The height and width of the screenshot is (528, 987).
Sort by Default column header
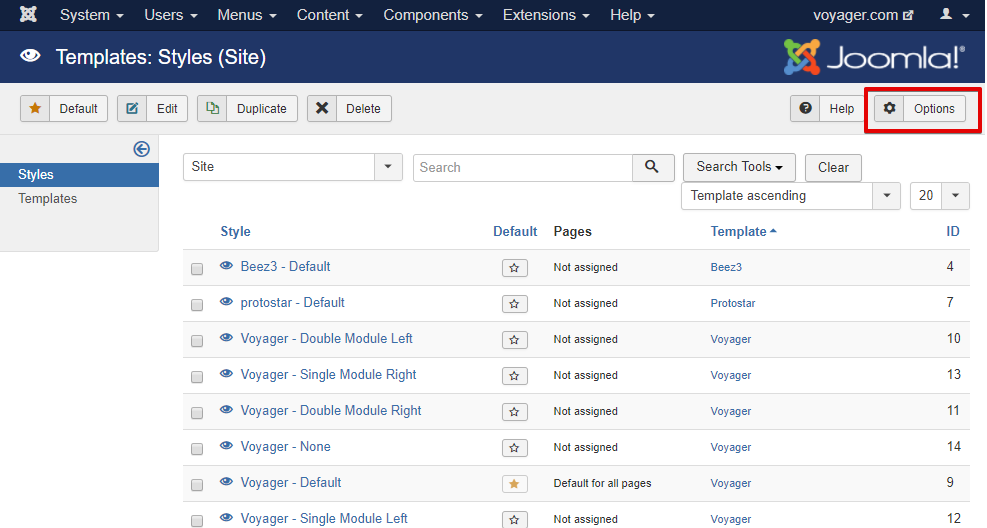tap(515, 231)
